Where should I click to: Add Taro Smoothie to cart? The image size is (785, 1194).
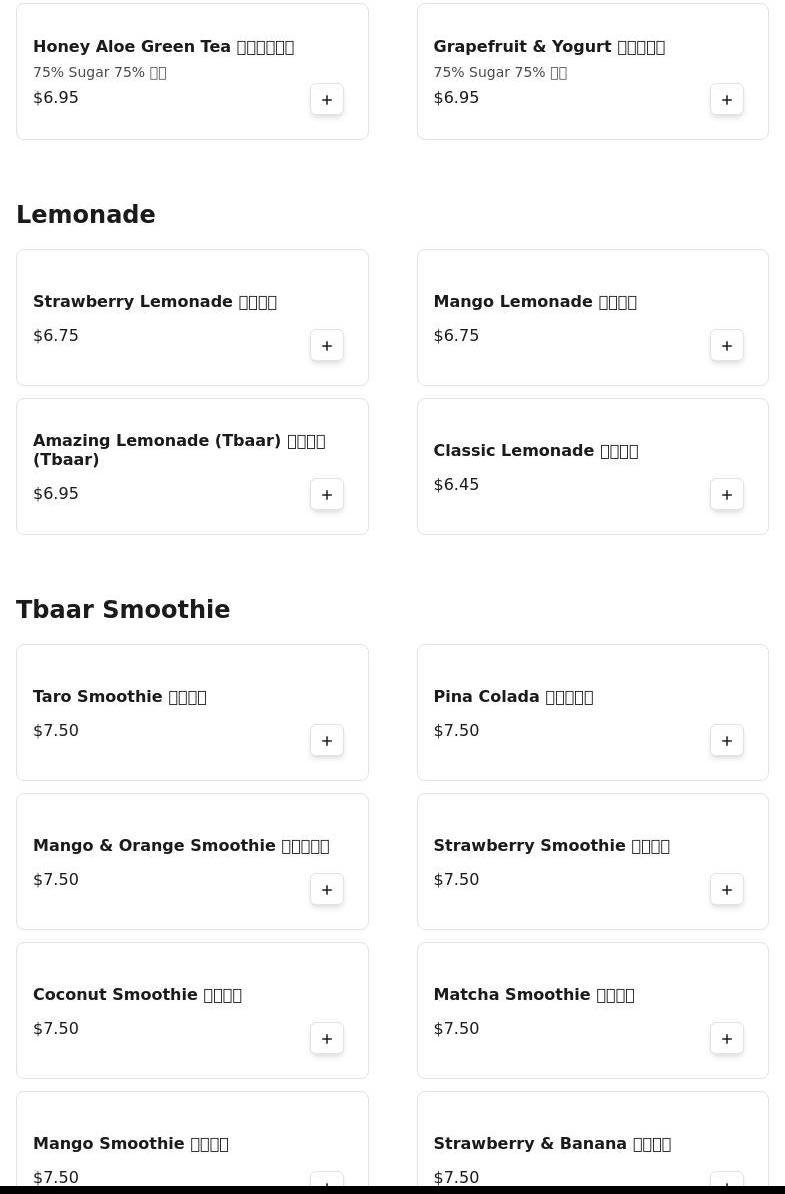[x=327, y=741]
